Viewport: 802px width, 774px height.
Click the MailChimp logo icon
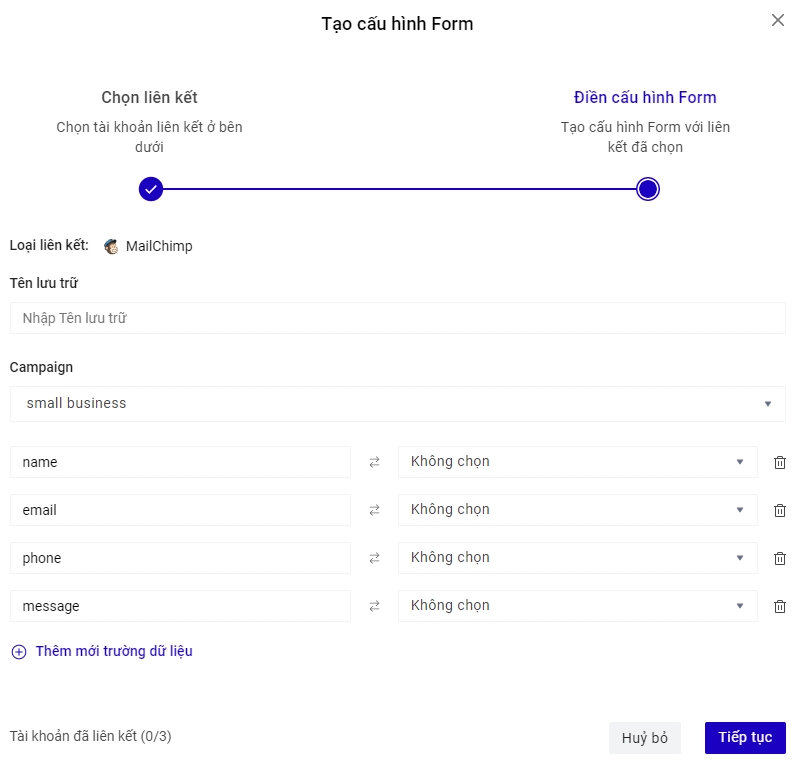tap(112, 246)
